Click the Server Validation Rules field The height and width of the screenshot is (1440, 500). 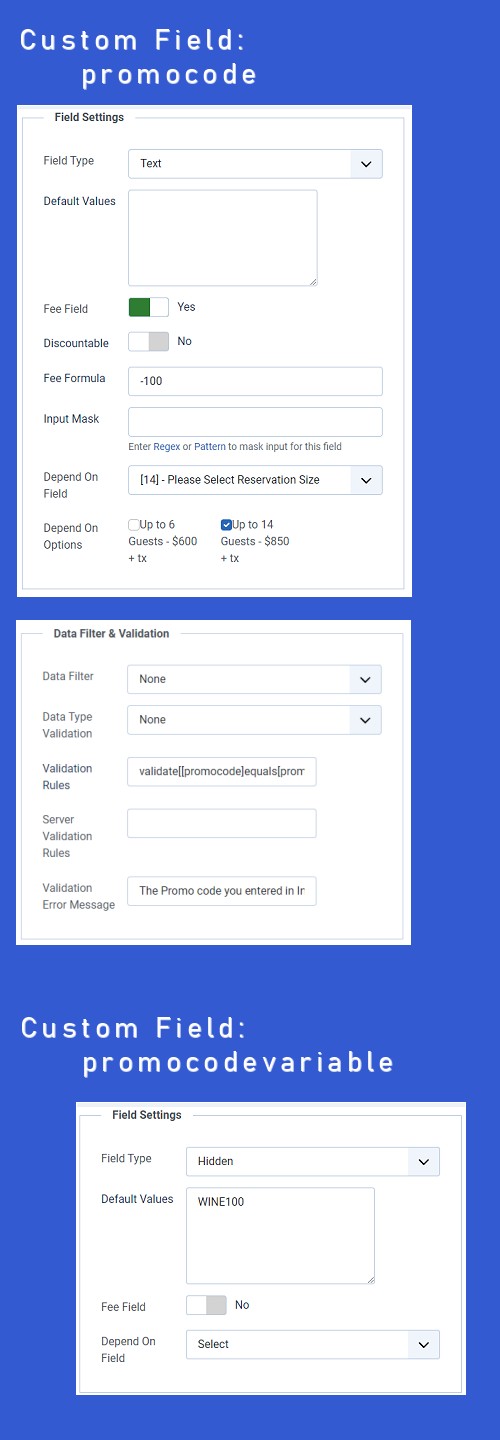(x=222, y=823)
